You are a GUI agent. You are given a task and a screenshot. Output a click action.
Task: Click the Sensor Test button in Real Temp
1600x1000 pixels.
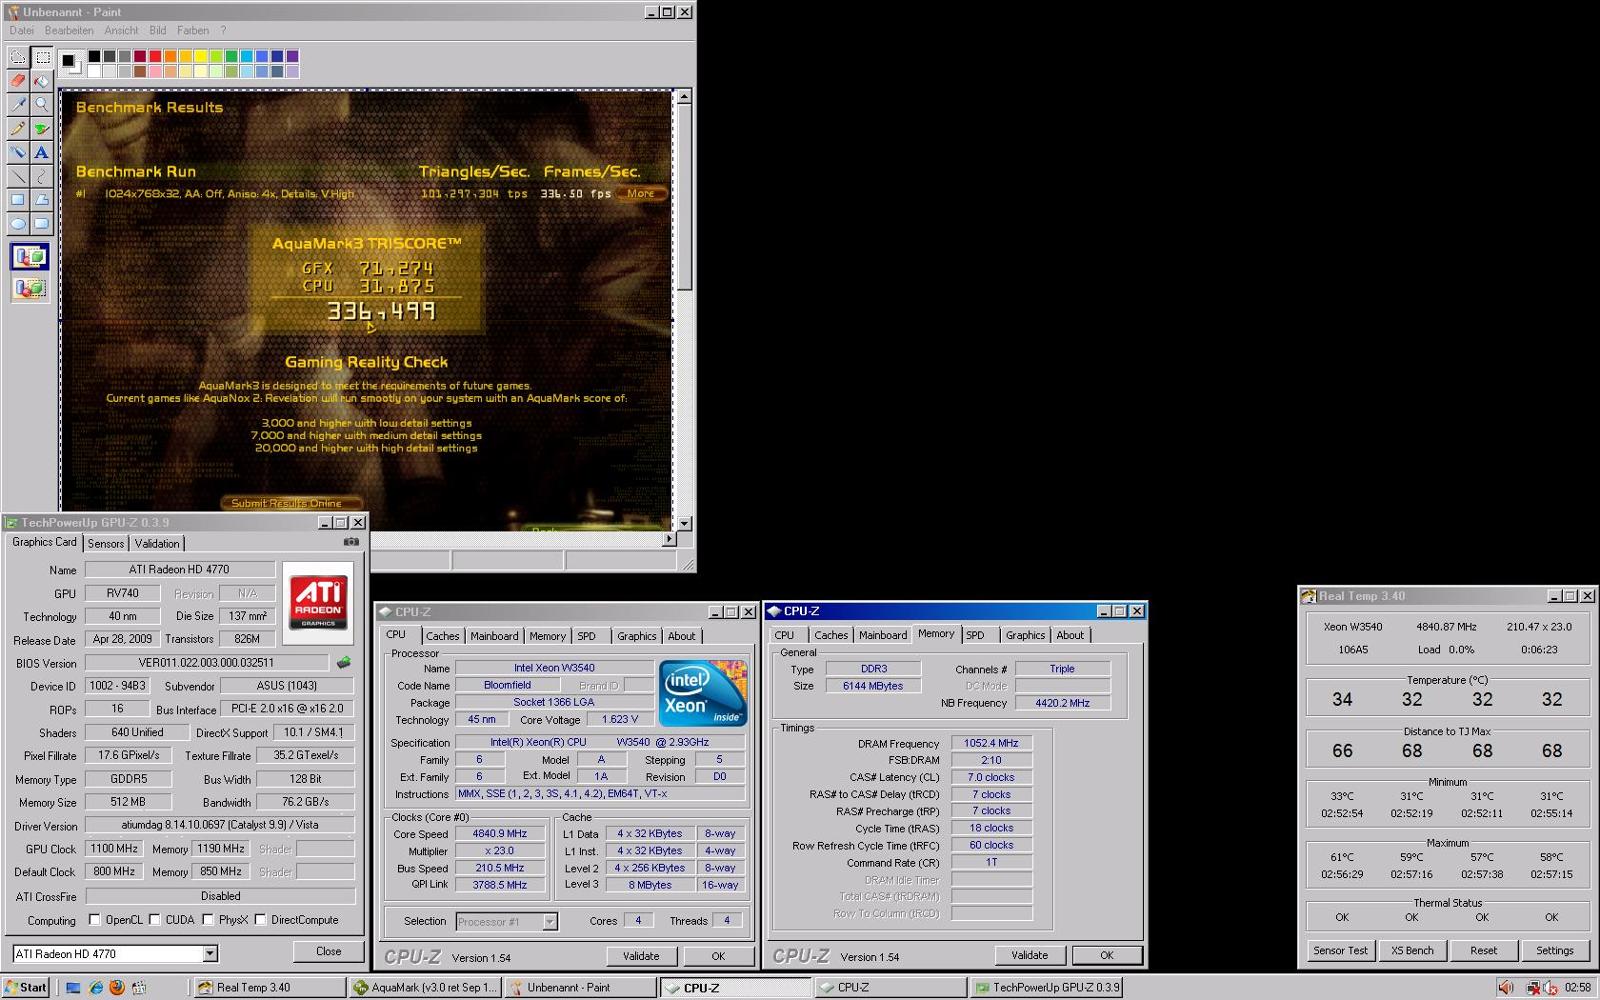1340,950
